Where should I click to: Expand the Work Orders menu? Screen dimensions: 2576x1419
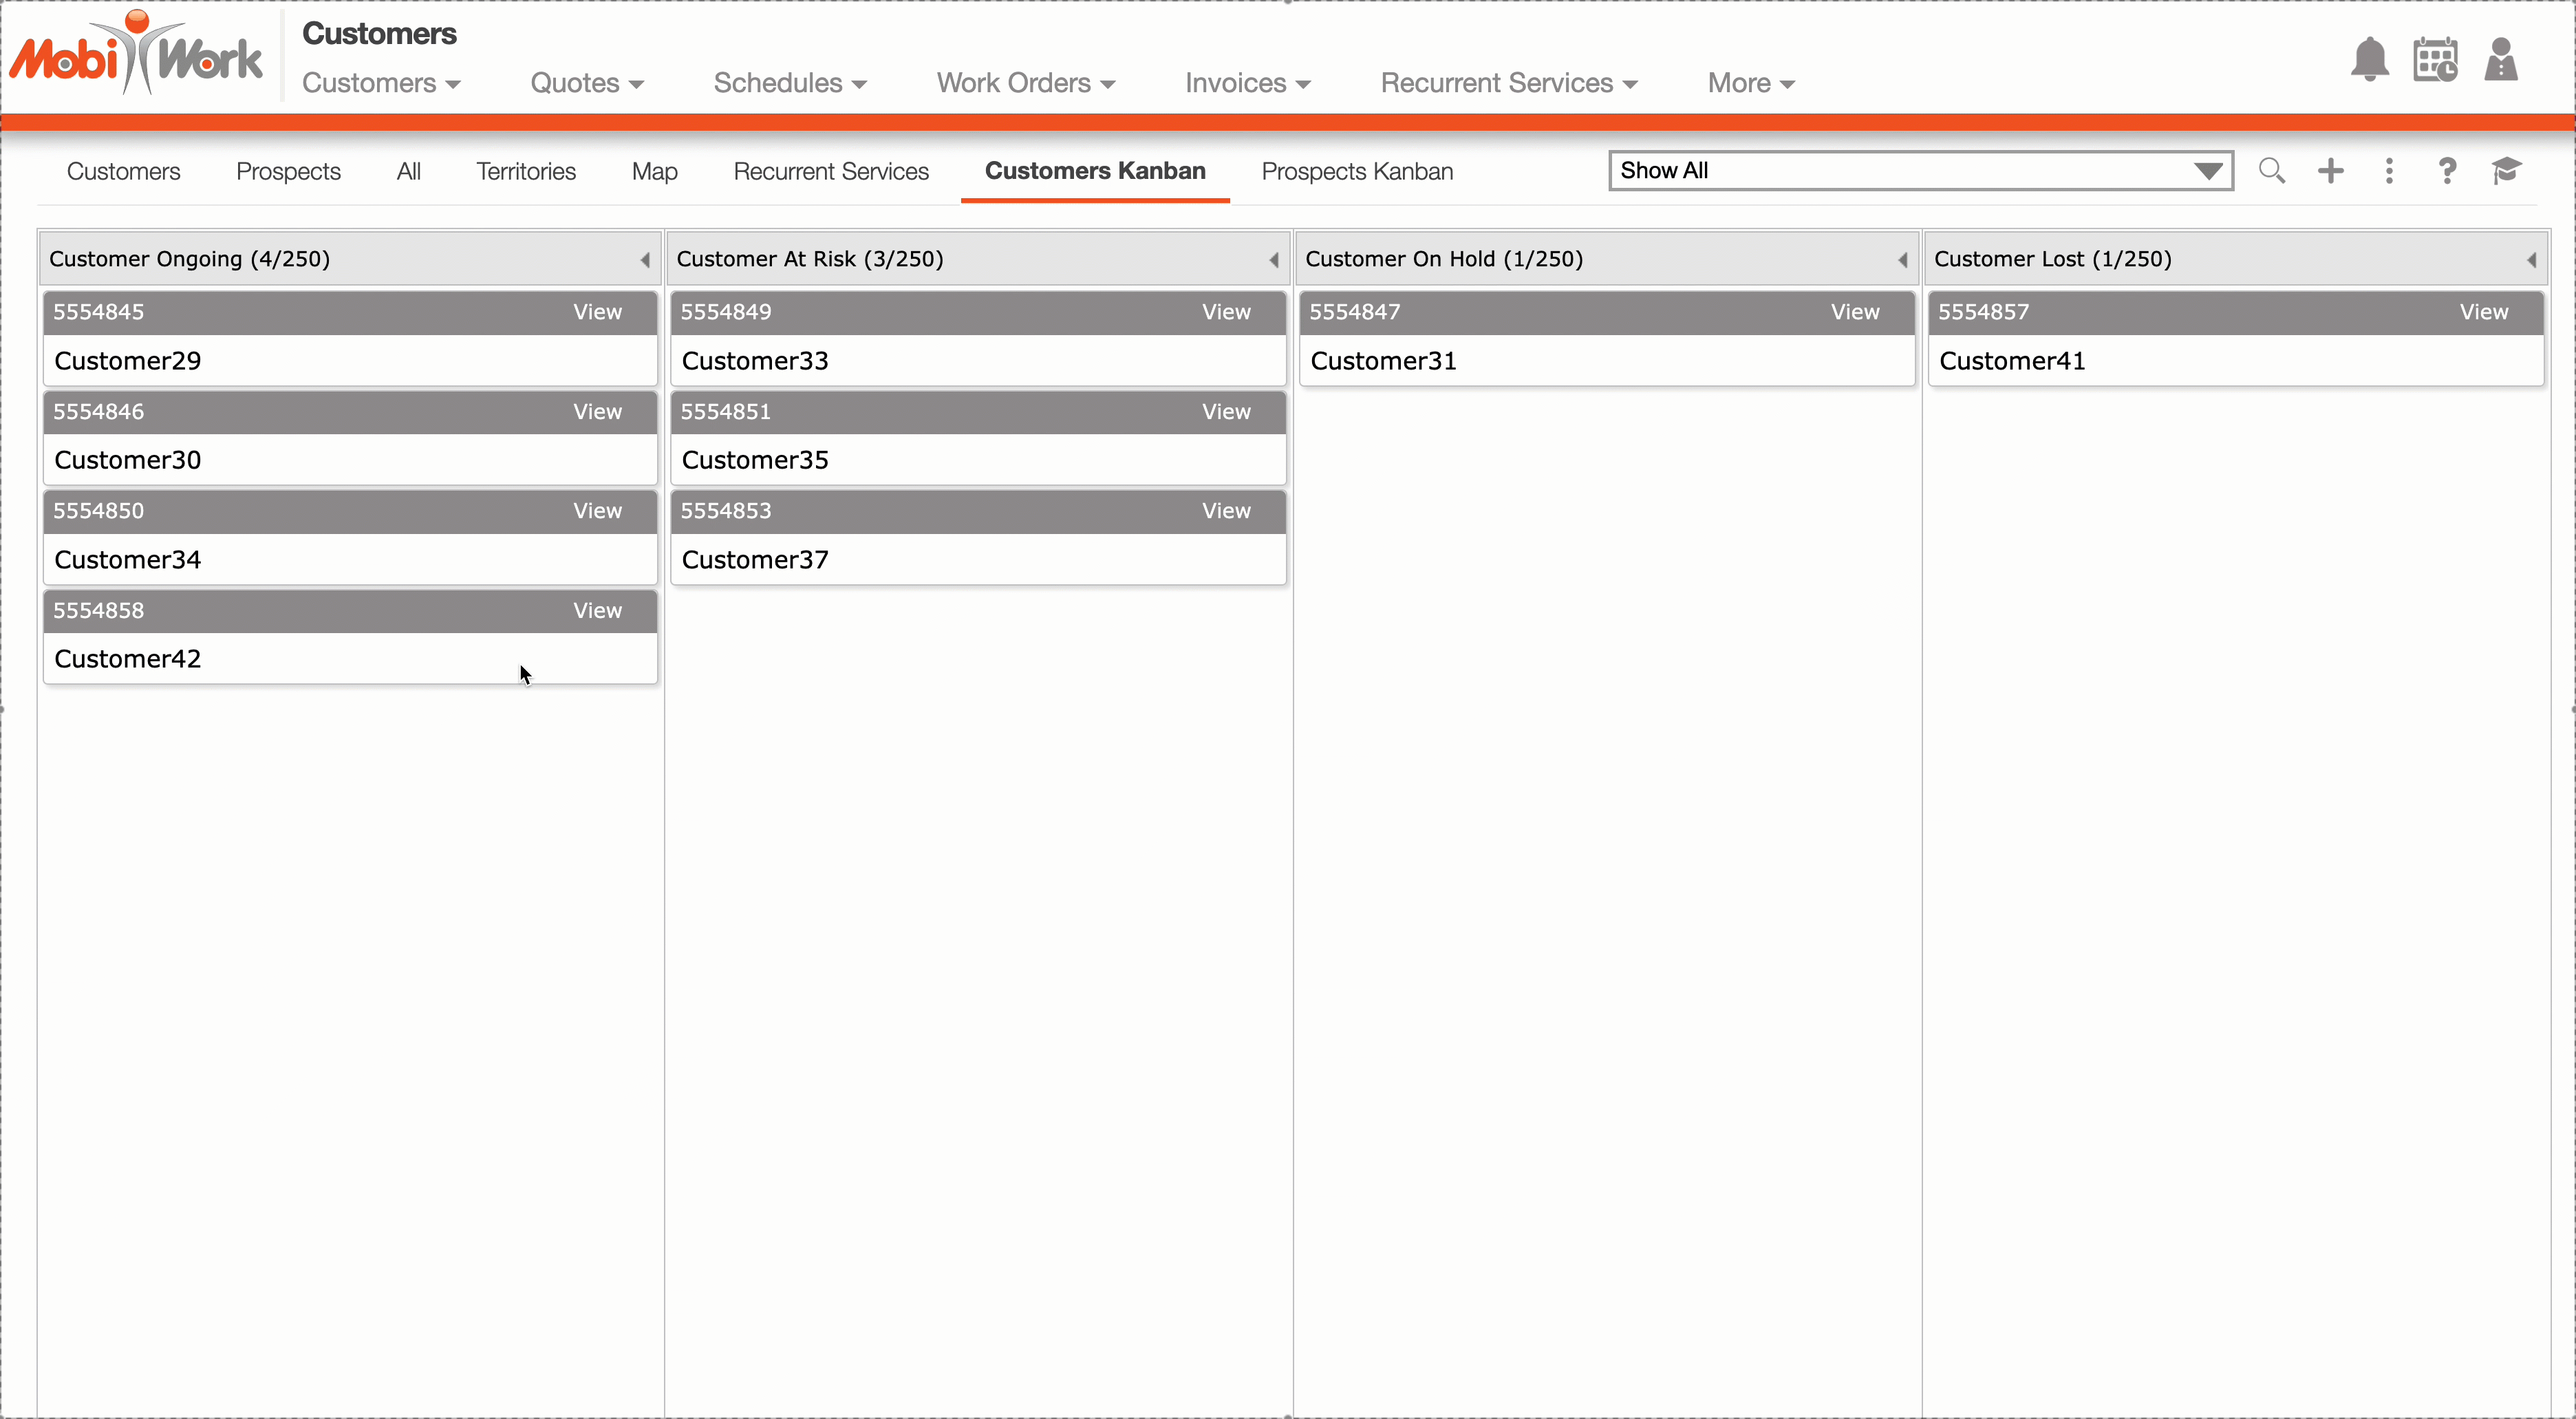1025,83
